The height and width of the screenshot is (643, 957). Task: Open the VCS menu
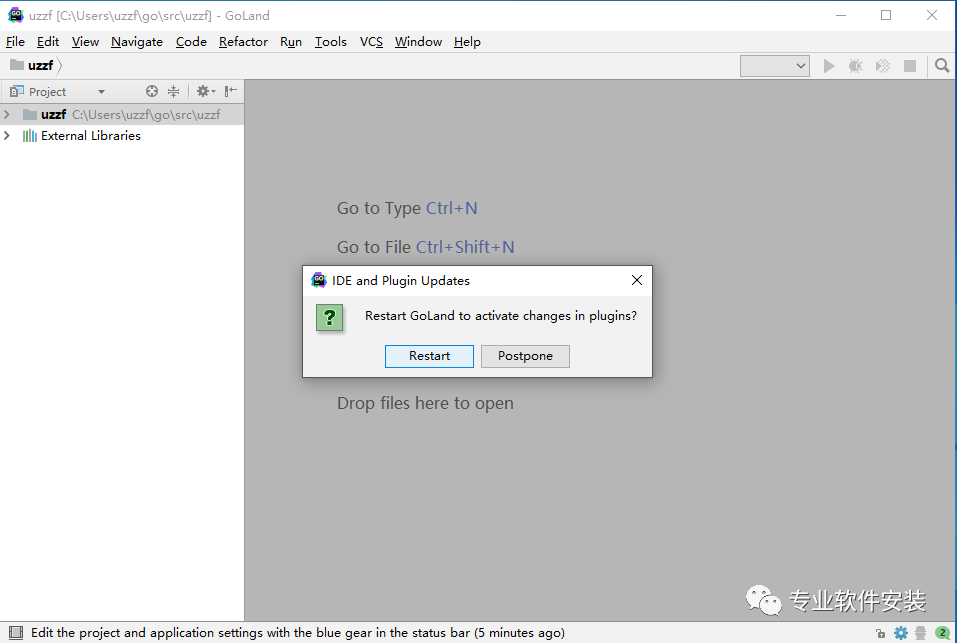pos(371,41)
